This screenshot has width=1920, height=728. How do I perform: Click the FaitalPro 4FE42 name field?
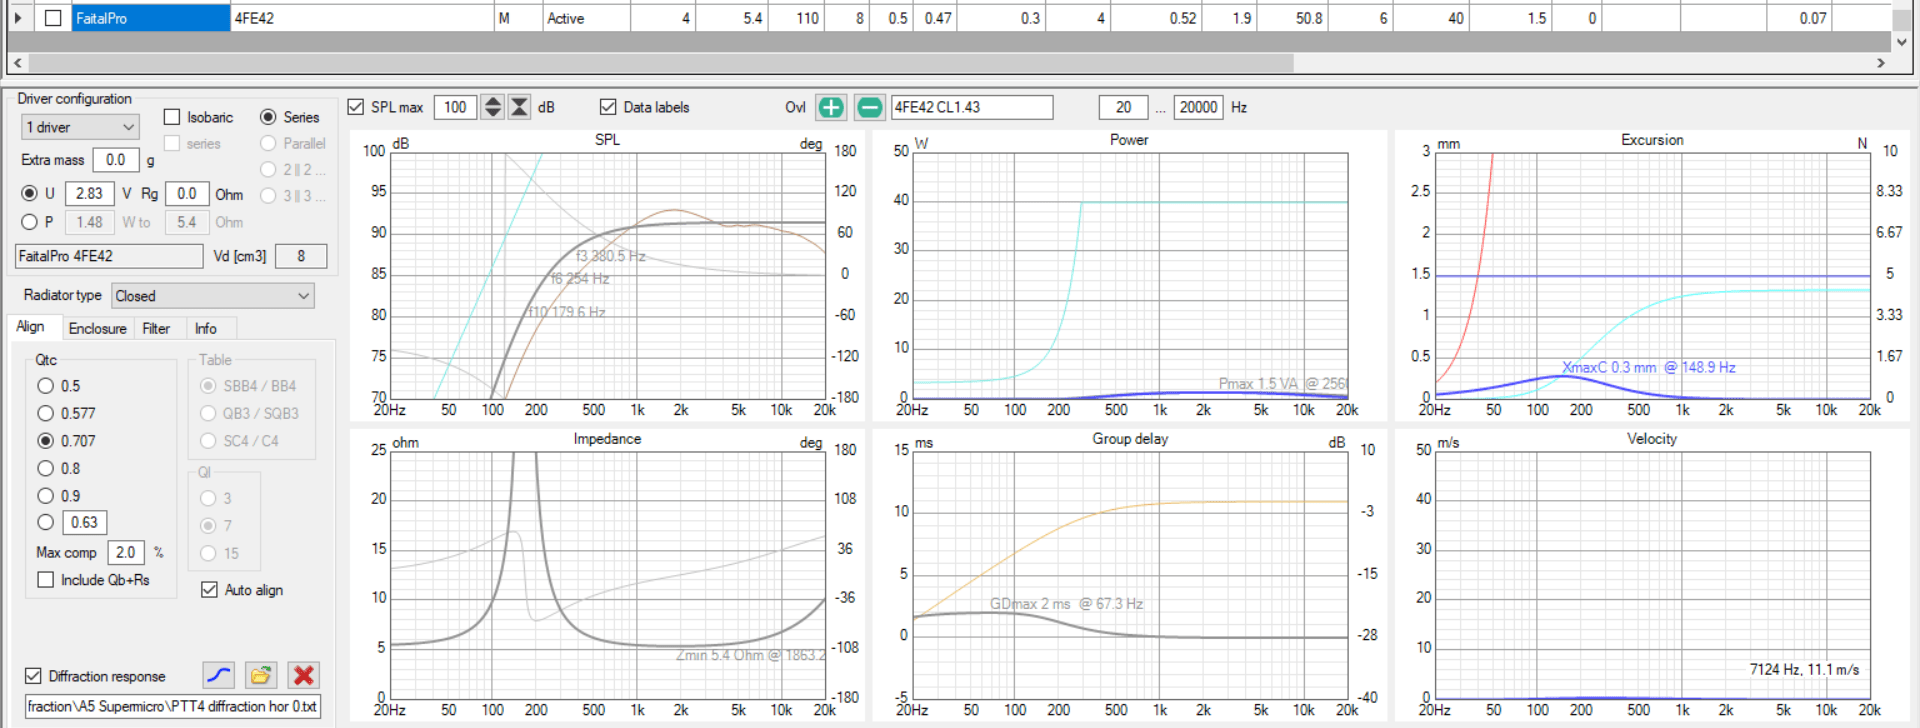[109, 256]
